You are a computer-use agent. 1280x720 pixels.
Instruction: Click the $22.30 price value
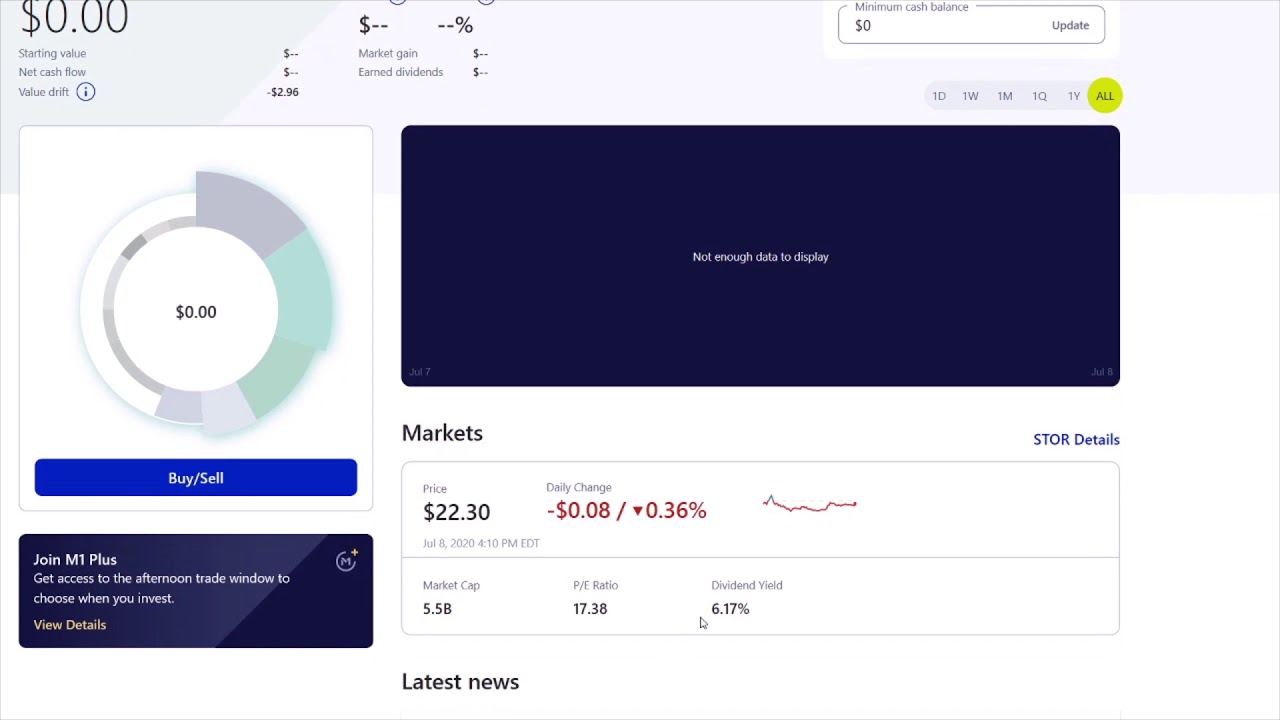[x=457, y=512]
